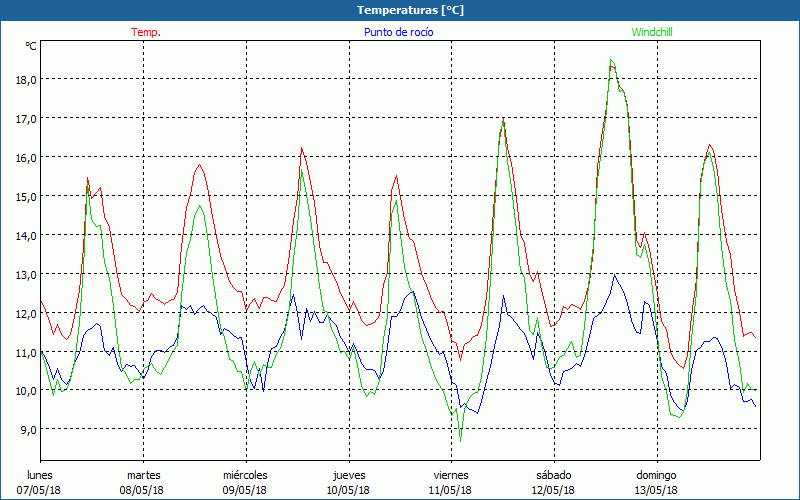Click the '08/05/18' date label
800x500 pixels.
point(142,490)
